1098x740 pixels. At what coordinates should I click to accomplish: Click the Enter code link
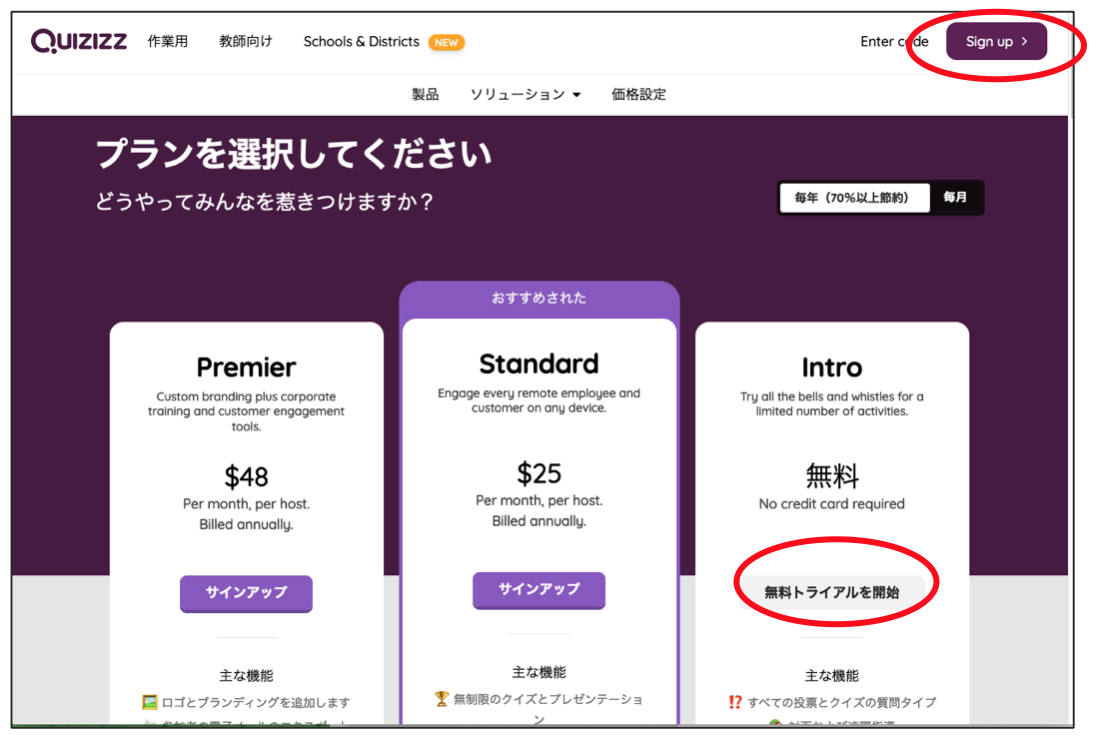click(894, 41)
